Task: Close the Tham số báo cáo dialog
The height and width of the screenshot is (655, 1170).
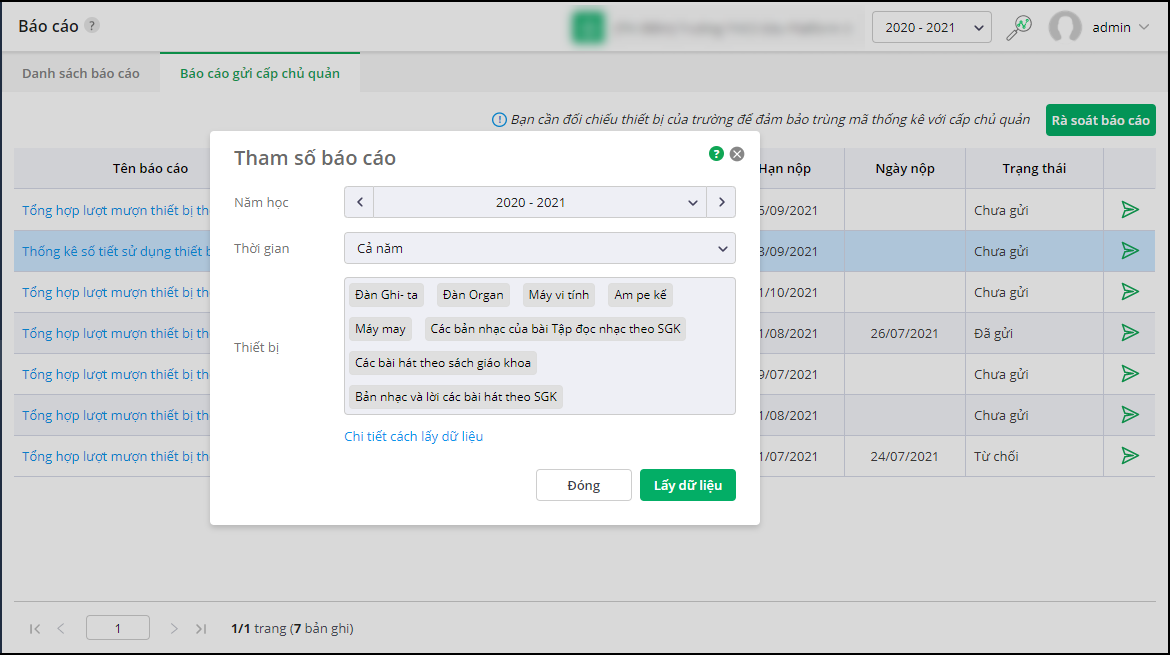Action: 737,154
